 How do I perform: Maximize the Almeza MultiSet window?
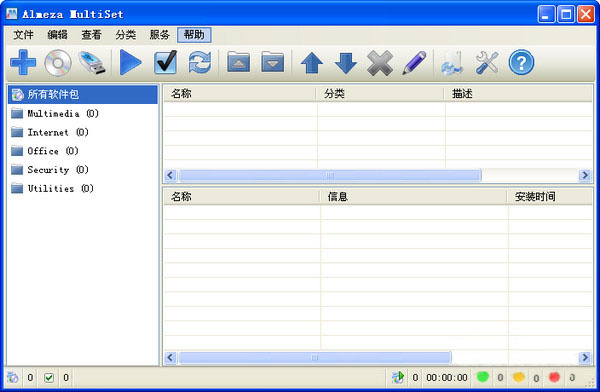566,15
